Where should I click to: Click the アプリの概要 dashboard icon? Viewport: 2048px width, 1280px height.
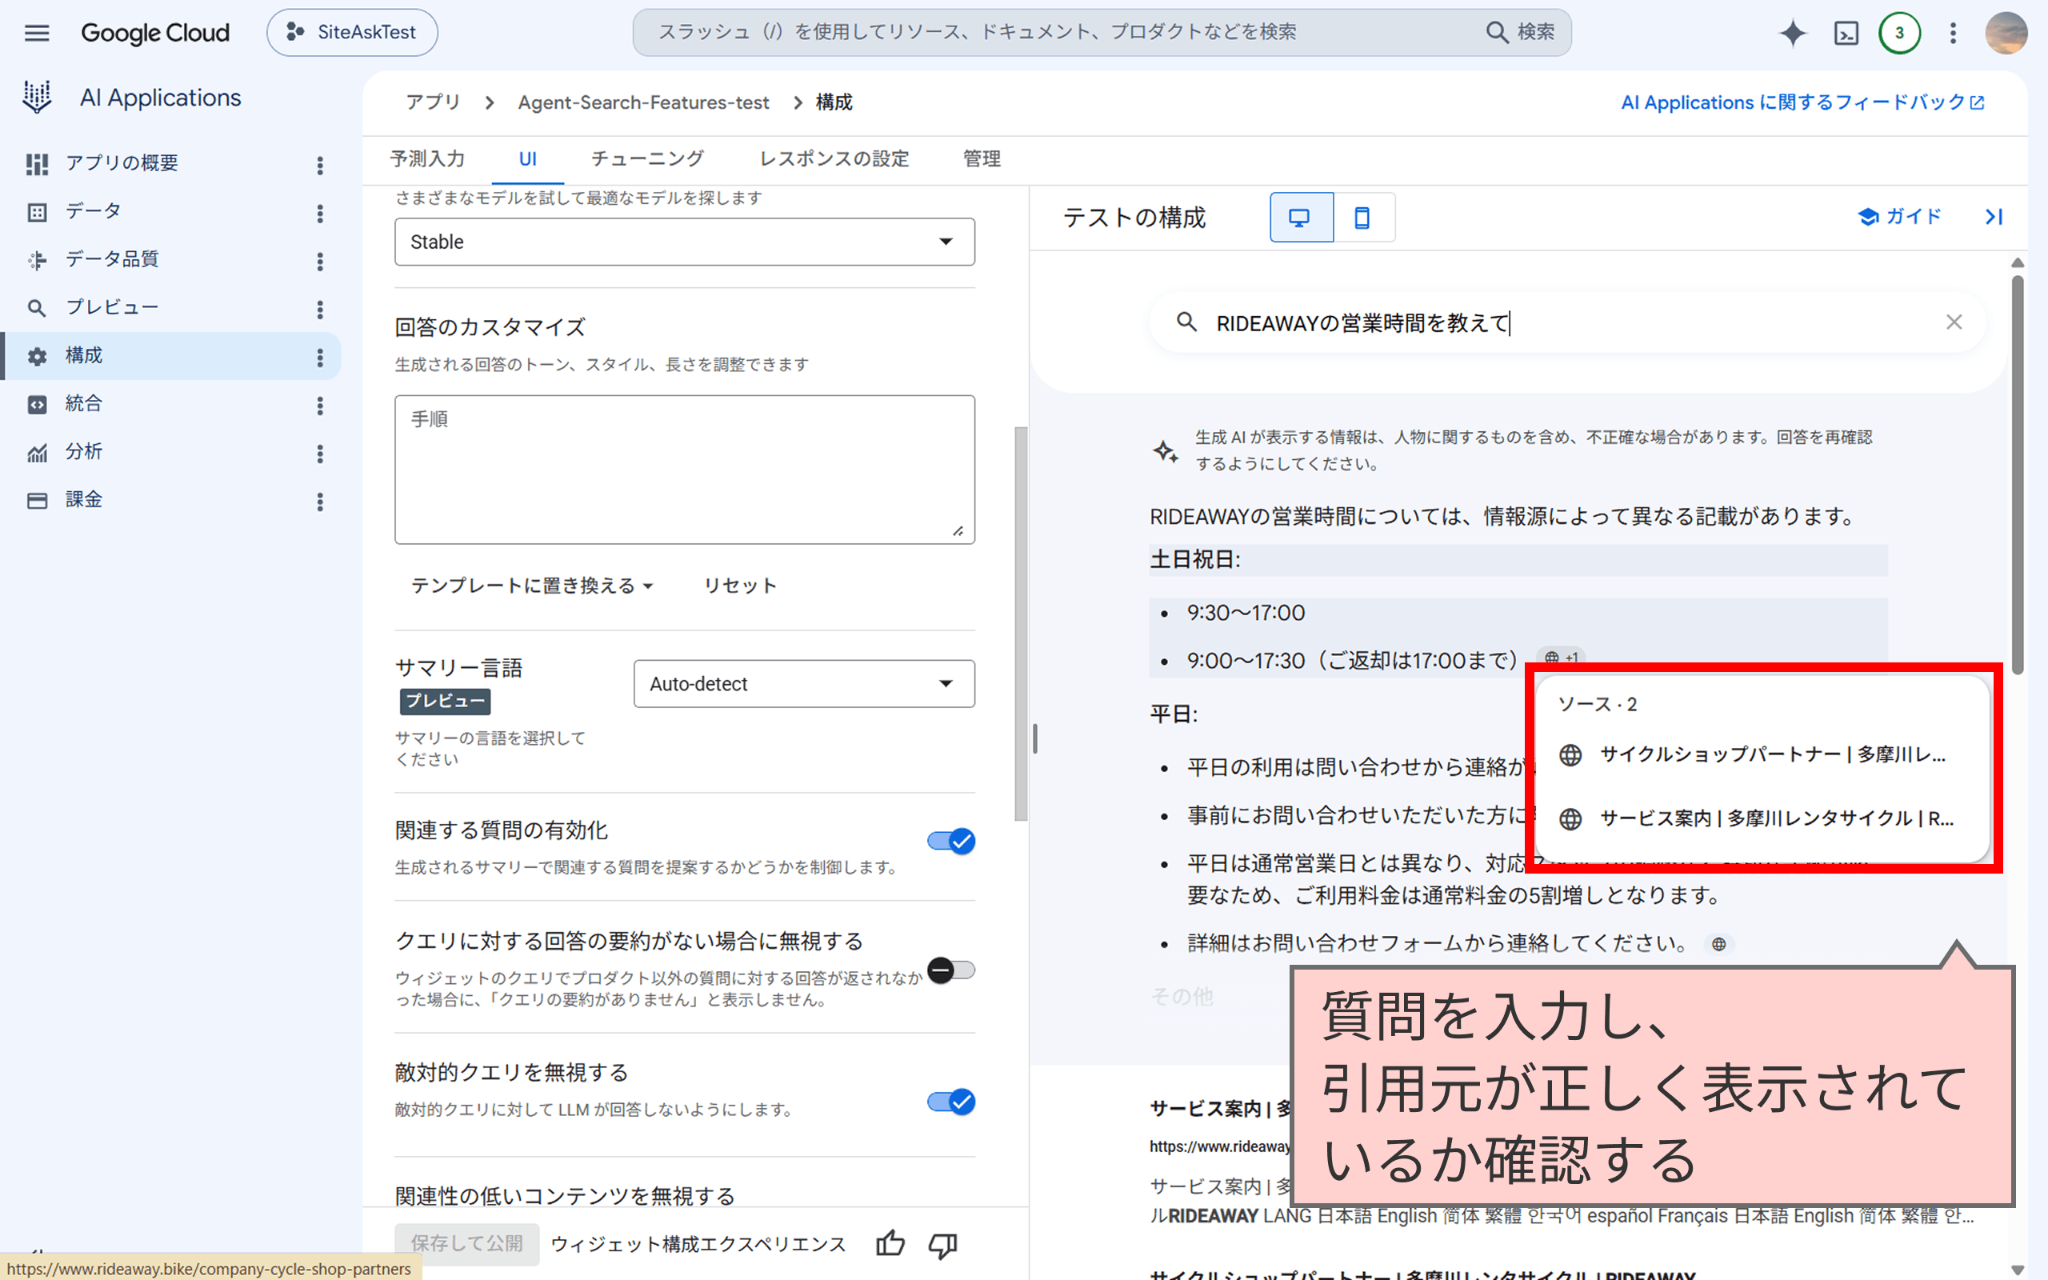click(37, 163)
